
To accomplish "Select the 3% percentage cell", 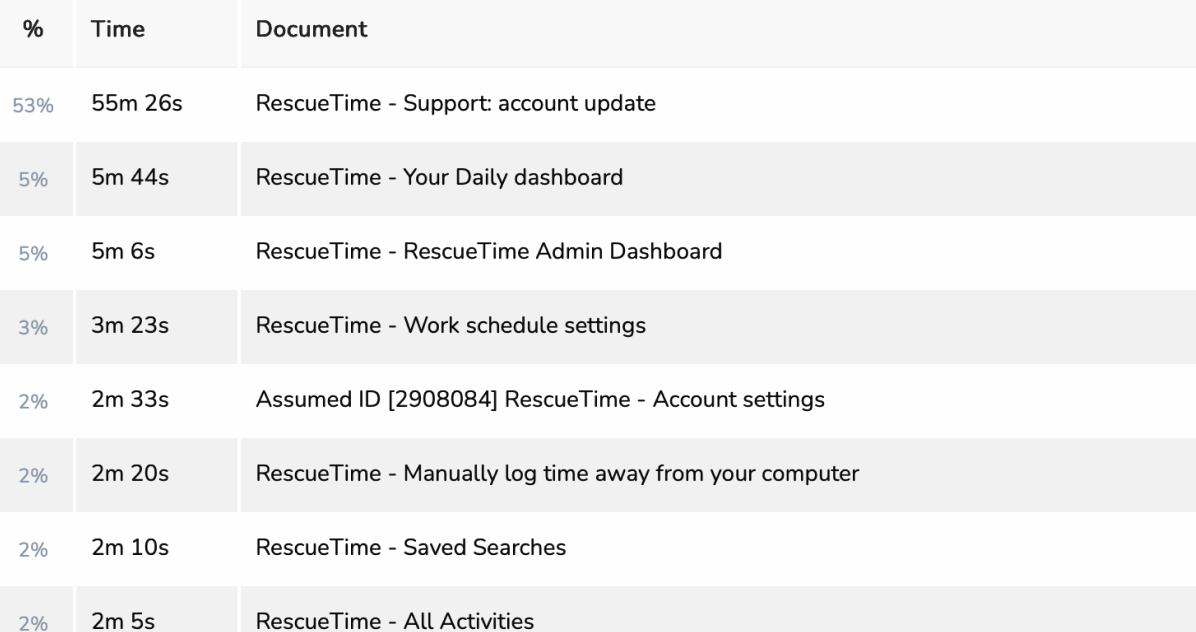I will tap(33, 327).
